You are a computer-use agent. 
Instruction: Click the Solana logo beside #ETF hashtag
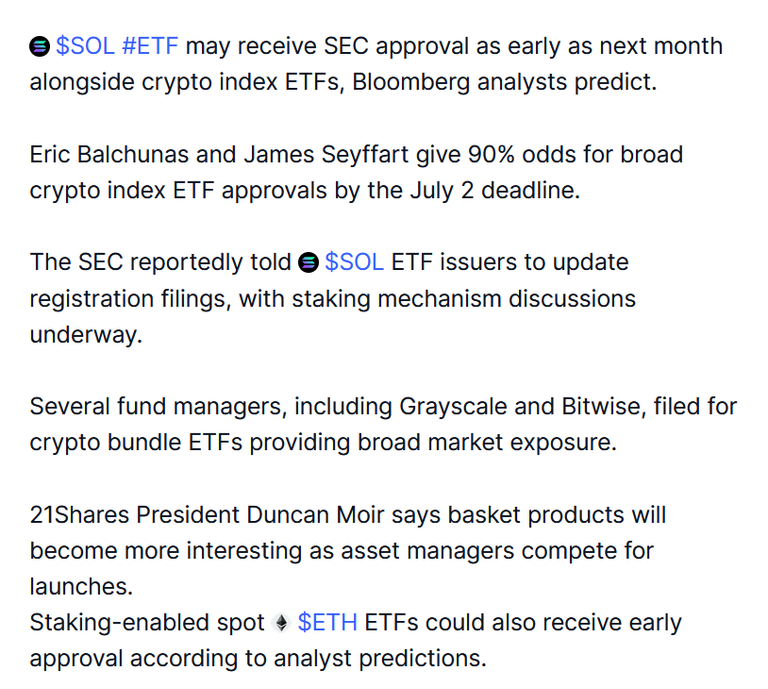click(x=40, y=47)
